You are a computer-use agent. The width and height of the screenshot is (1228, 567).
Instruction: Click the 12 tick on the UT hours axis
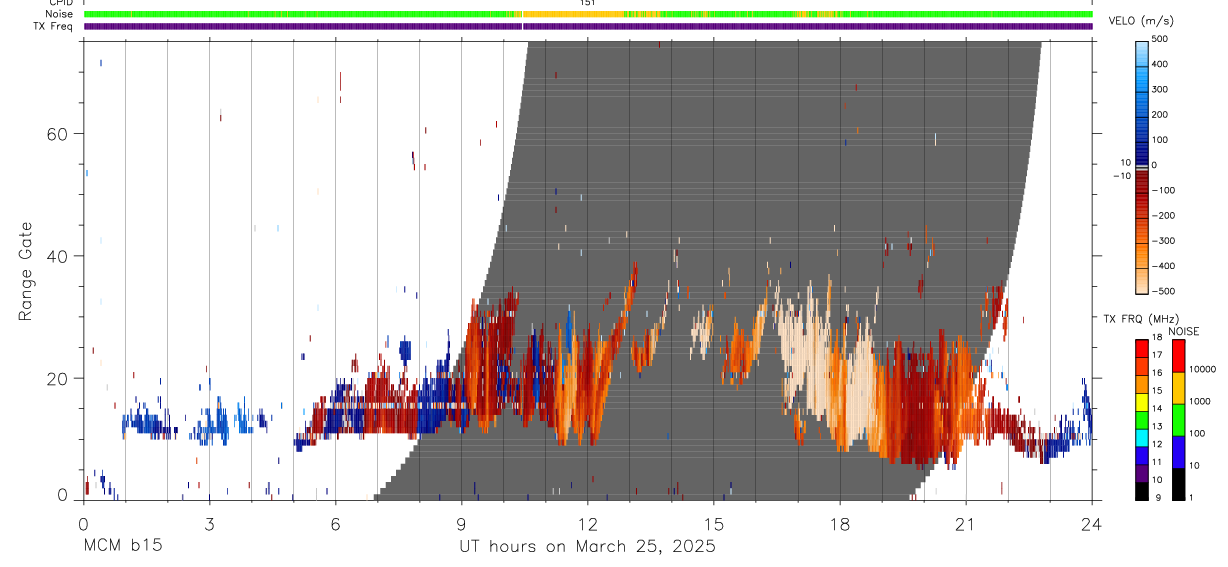click(x=588, y=525)
